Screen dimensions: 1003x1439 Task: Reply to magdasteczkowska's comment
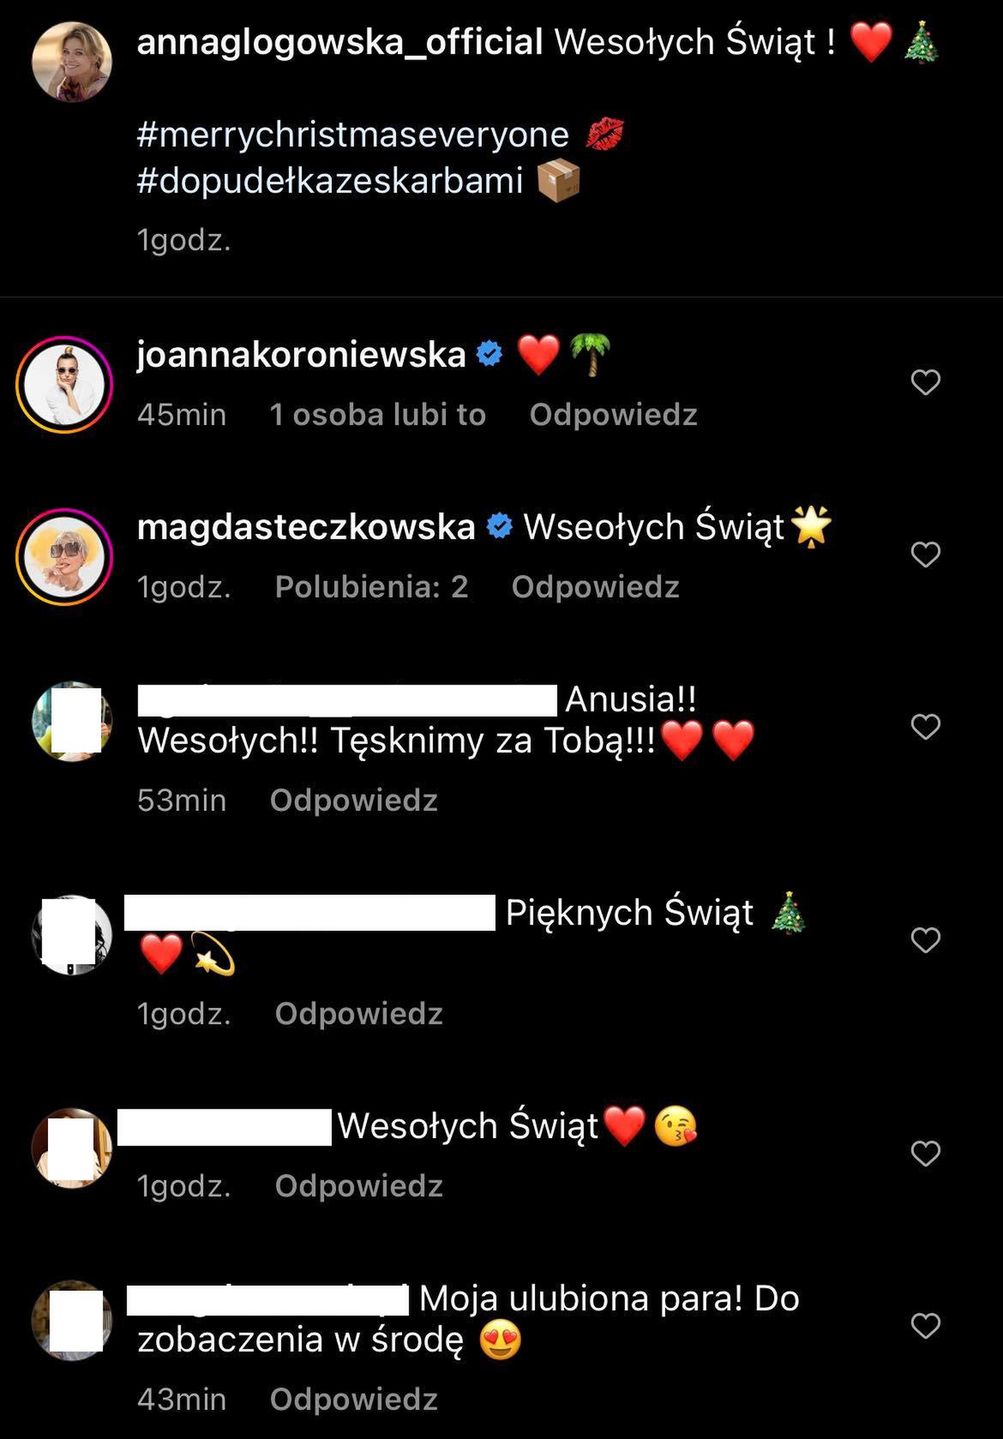(x=595, y=586)
